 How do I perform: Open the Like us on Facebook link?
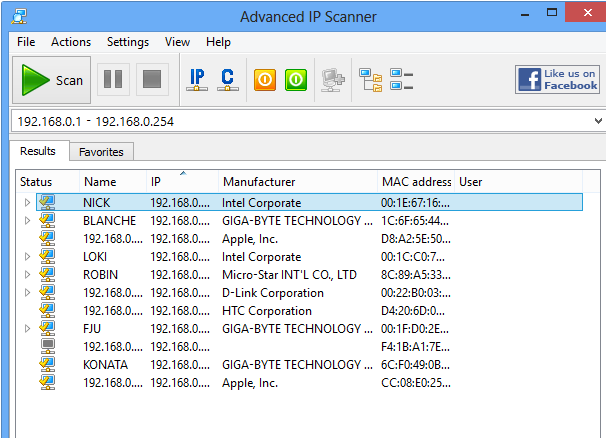click(557, 80)
